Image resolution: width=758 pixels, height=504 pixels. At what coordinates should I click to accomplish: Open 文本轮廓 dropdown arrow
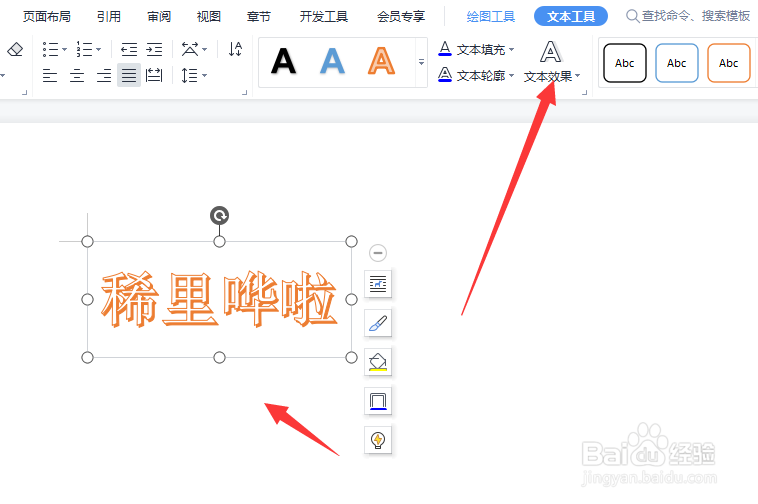click(x=511, y=75)
